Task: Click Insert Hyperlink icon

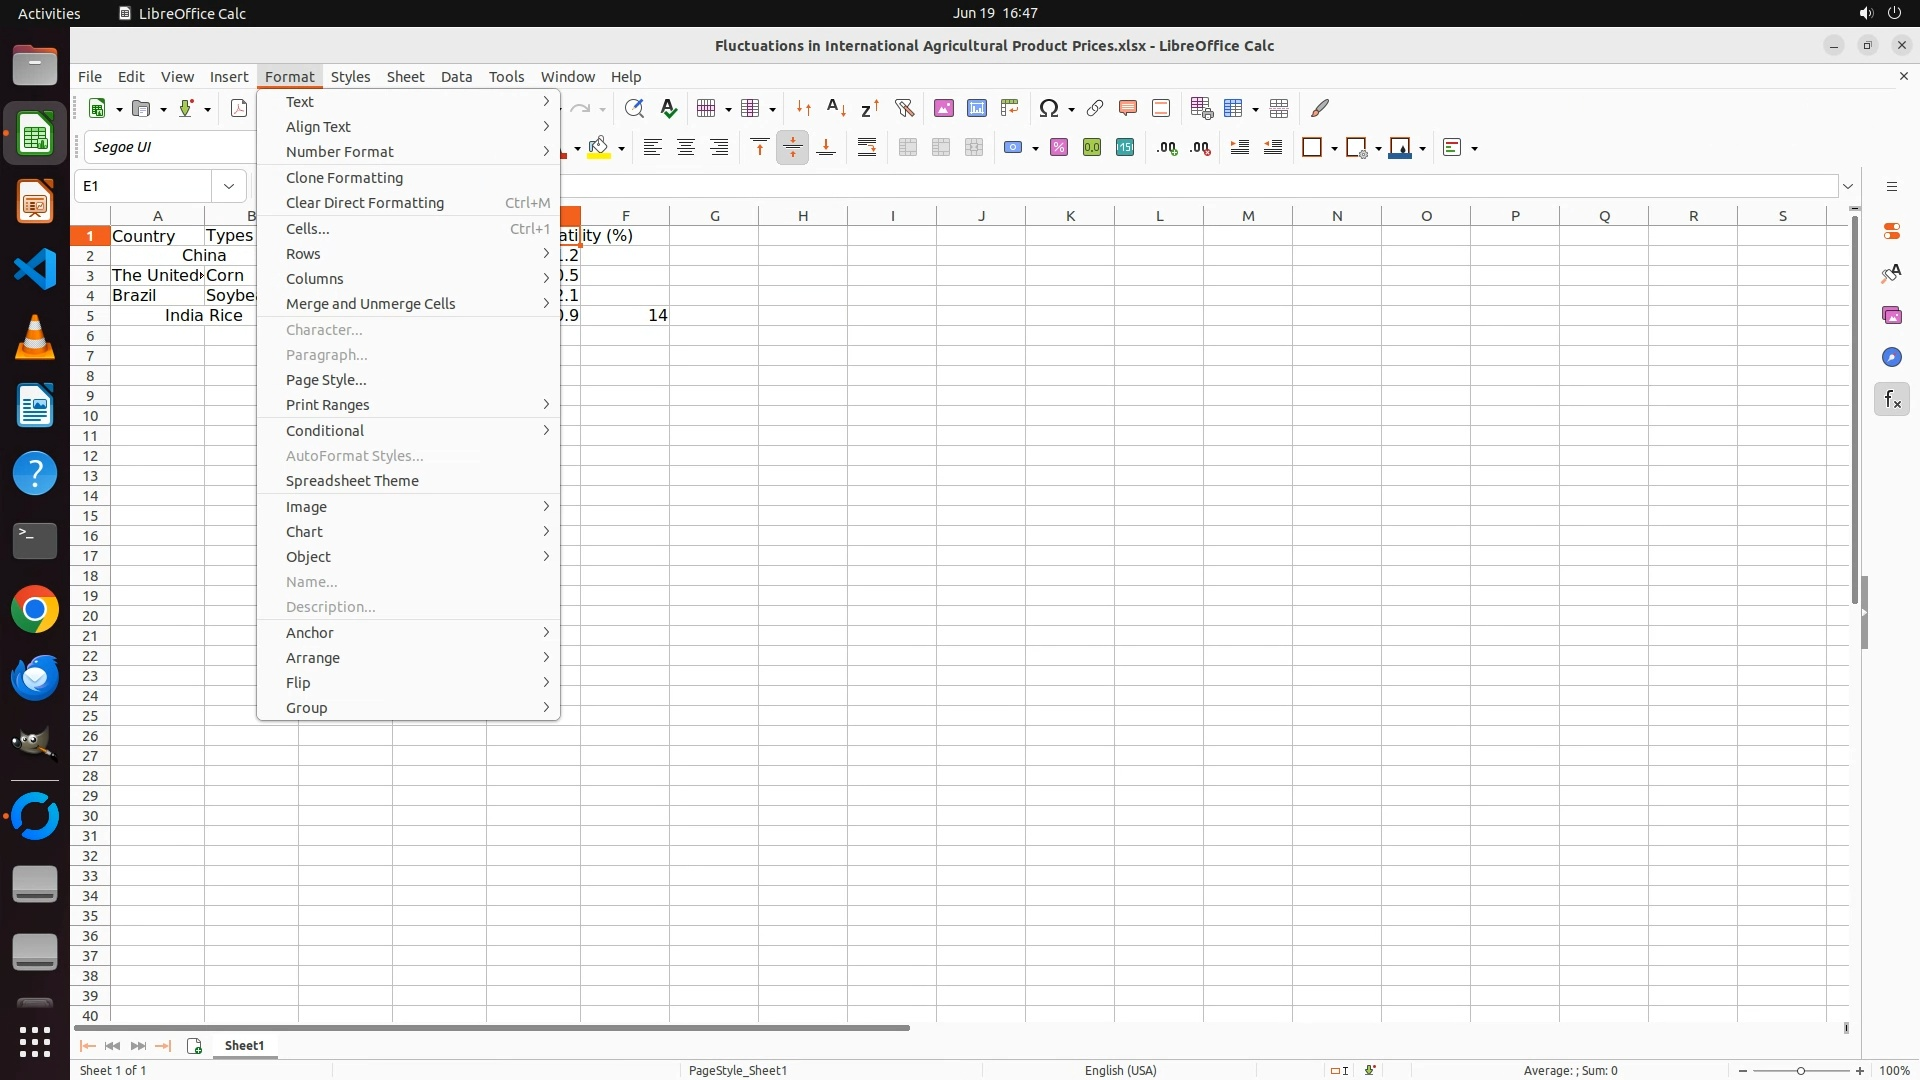Action: [x=1095, y=108]
